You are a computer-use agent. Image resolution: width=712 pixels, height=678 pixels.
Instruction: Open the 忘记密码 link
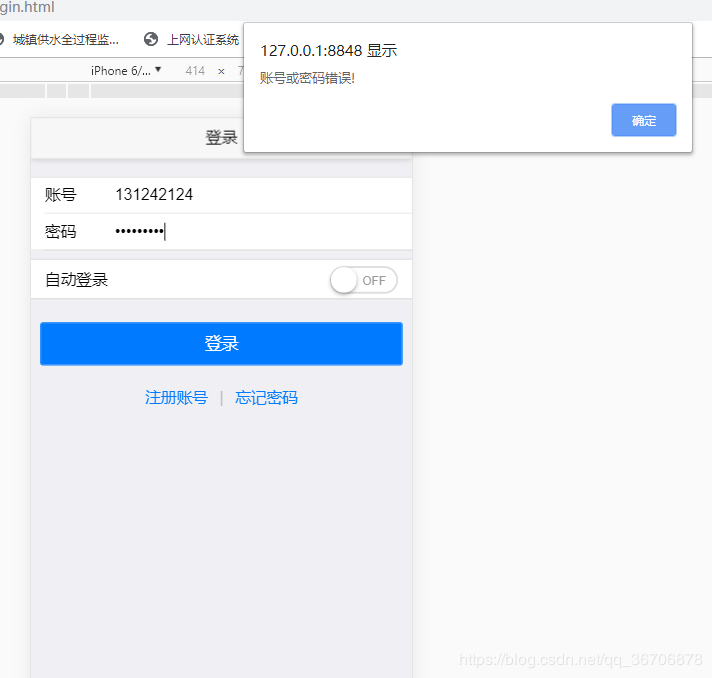point(266,398)
